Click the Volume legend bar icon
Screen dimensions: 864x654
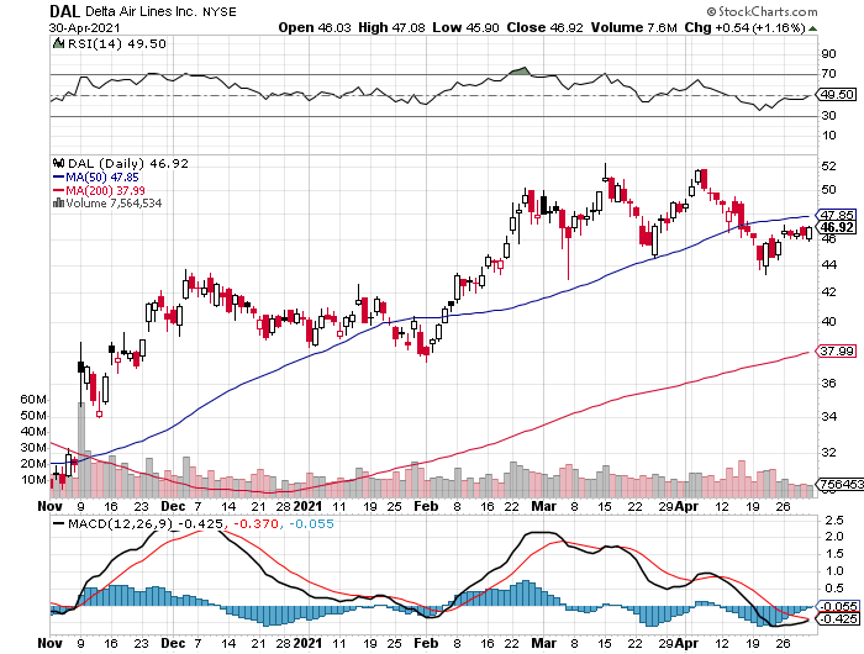(x=56, y=203)
